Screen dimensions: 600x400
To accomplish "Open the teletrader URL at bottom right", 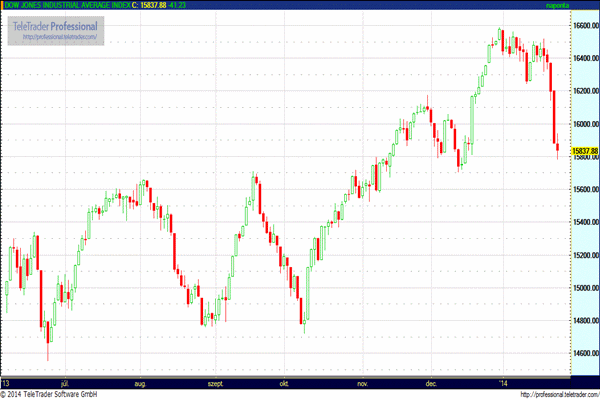I will click(x=560, y=394).
